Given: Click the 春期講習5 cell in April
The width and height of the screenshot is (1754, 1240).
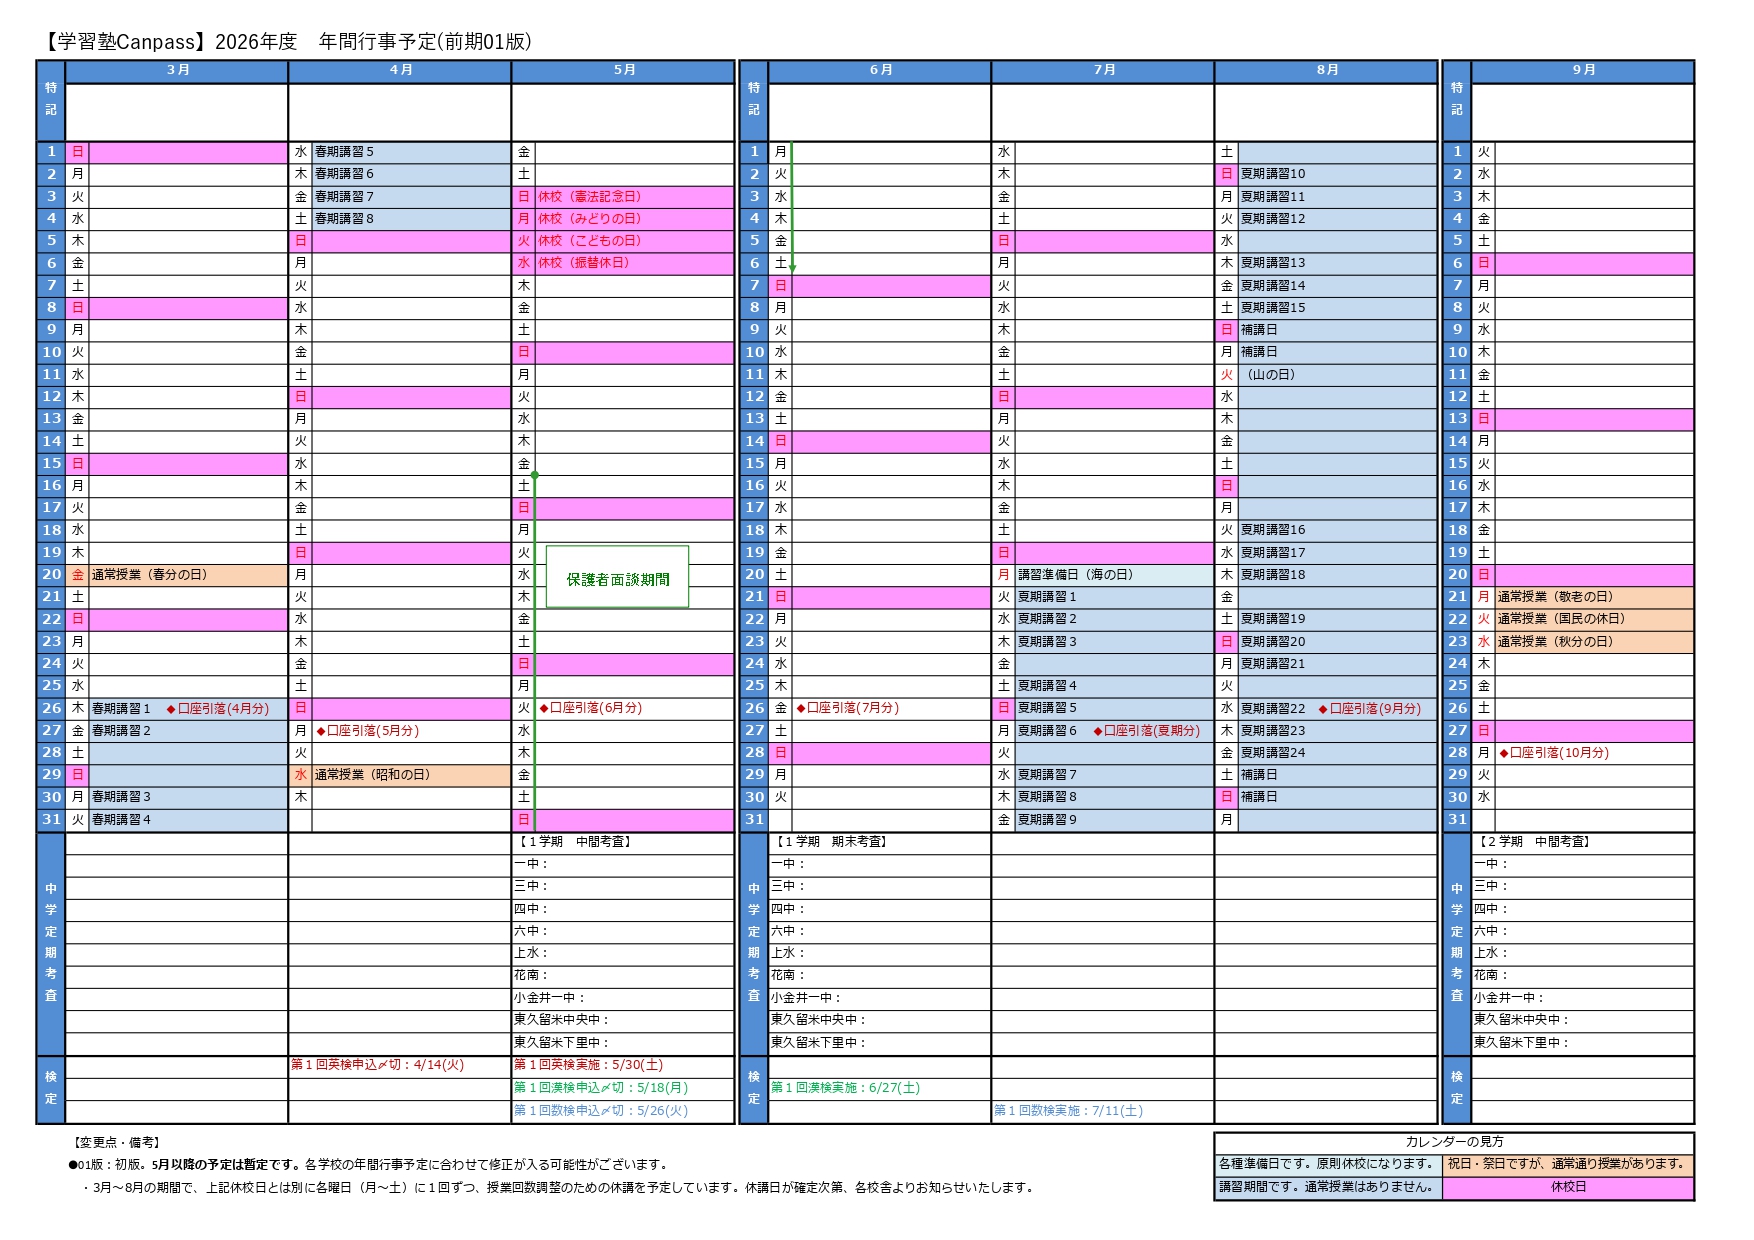Looking at the screenshot, I should coord(344,152).
